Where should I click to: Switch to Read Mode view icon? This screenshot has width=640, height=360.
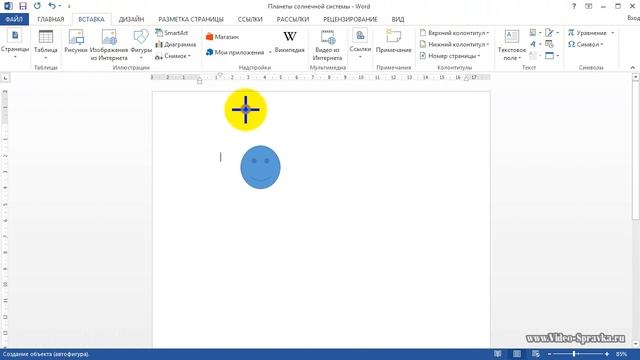(x=498, y=354)
